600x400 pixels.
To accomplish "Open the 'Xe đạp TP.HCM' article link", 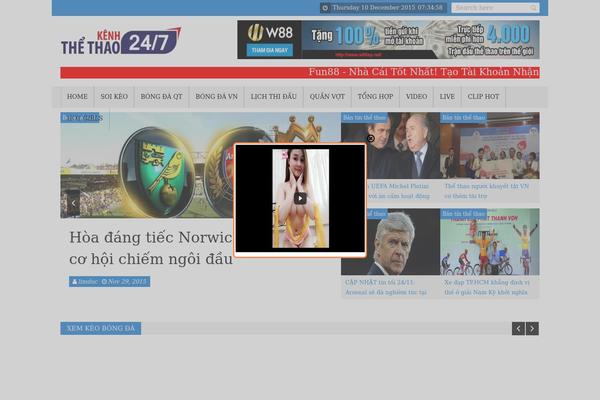I will (x=487, y=287).
